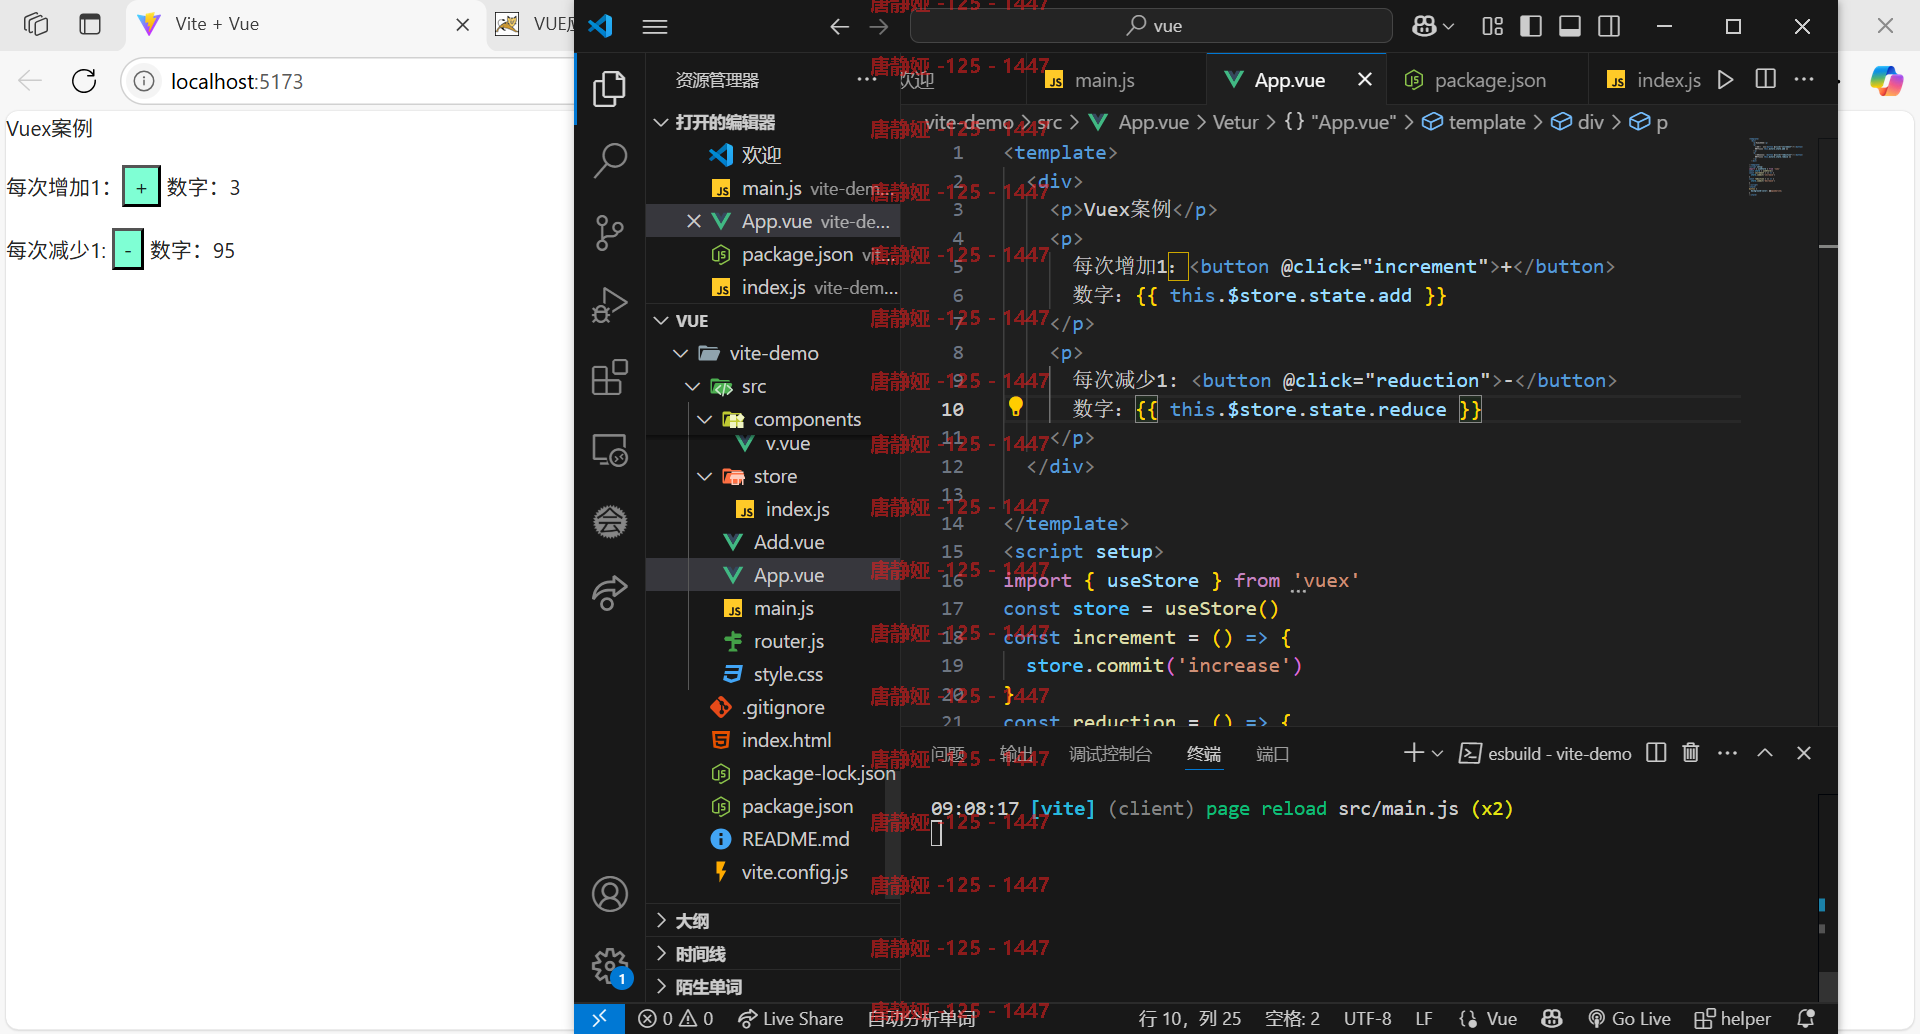Open notifications bell in status bar
1920x1034 pixels.
[1806, 1018]
